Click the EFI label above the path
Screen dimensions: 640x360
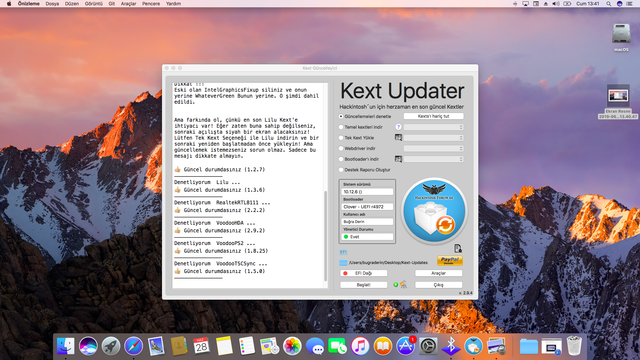coord(343,252)
